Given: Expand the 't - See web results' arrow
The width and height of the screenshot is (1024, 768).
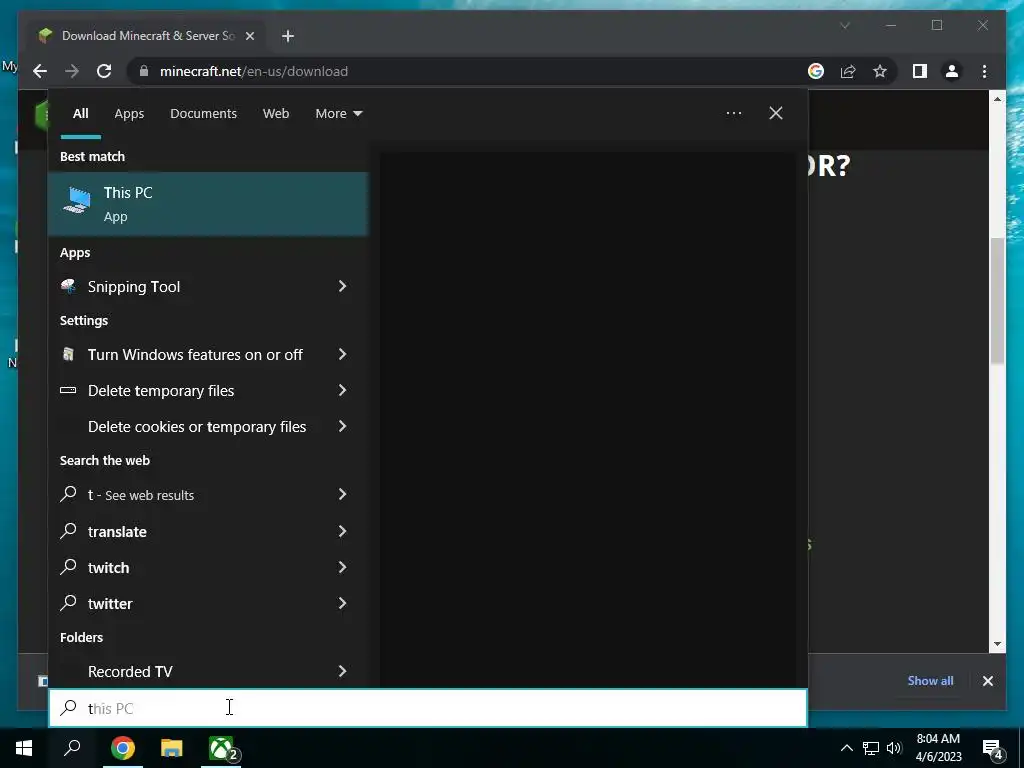Looking at the screenshot, I should pyautogui.click(x=342, y=494).
